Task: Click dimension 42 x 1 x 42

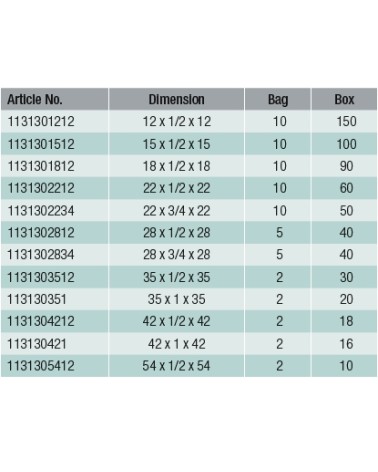Action: pos(177,344)
